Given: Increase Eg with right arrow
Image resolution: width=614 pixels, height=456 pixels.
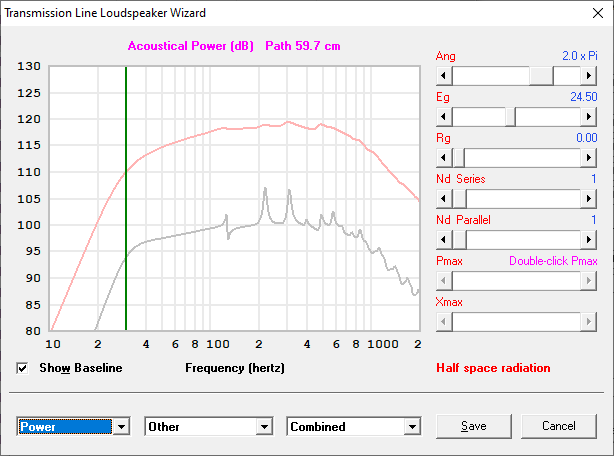Looking at the screenshot, I should (589, 117).
